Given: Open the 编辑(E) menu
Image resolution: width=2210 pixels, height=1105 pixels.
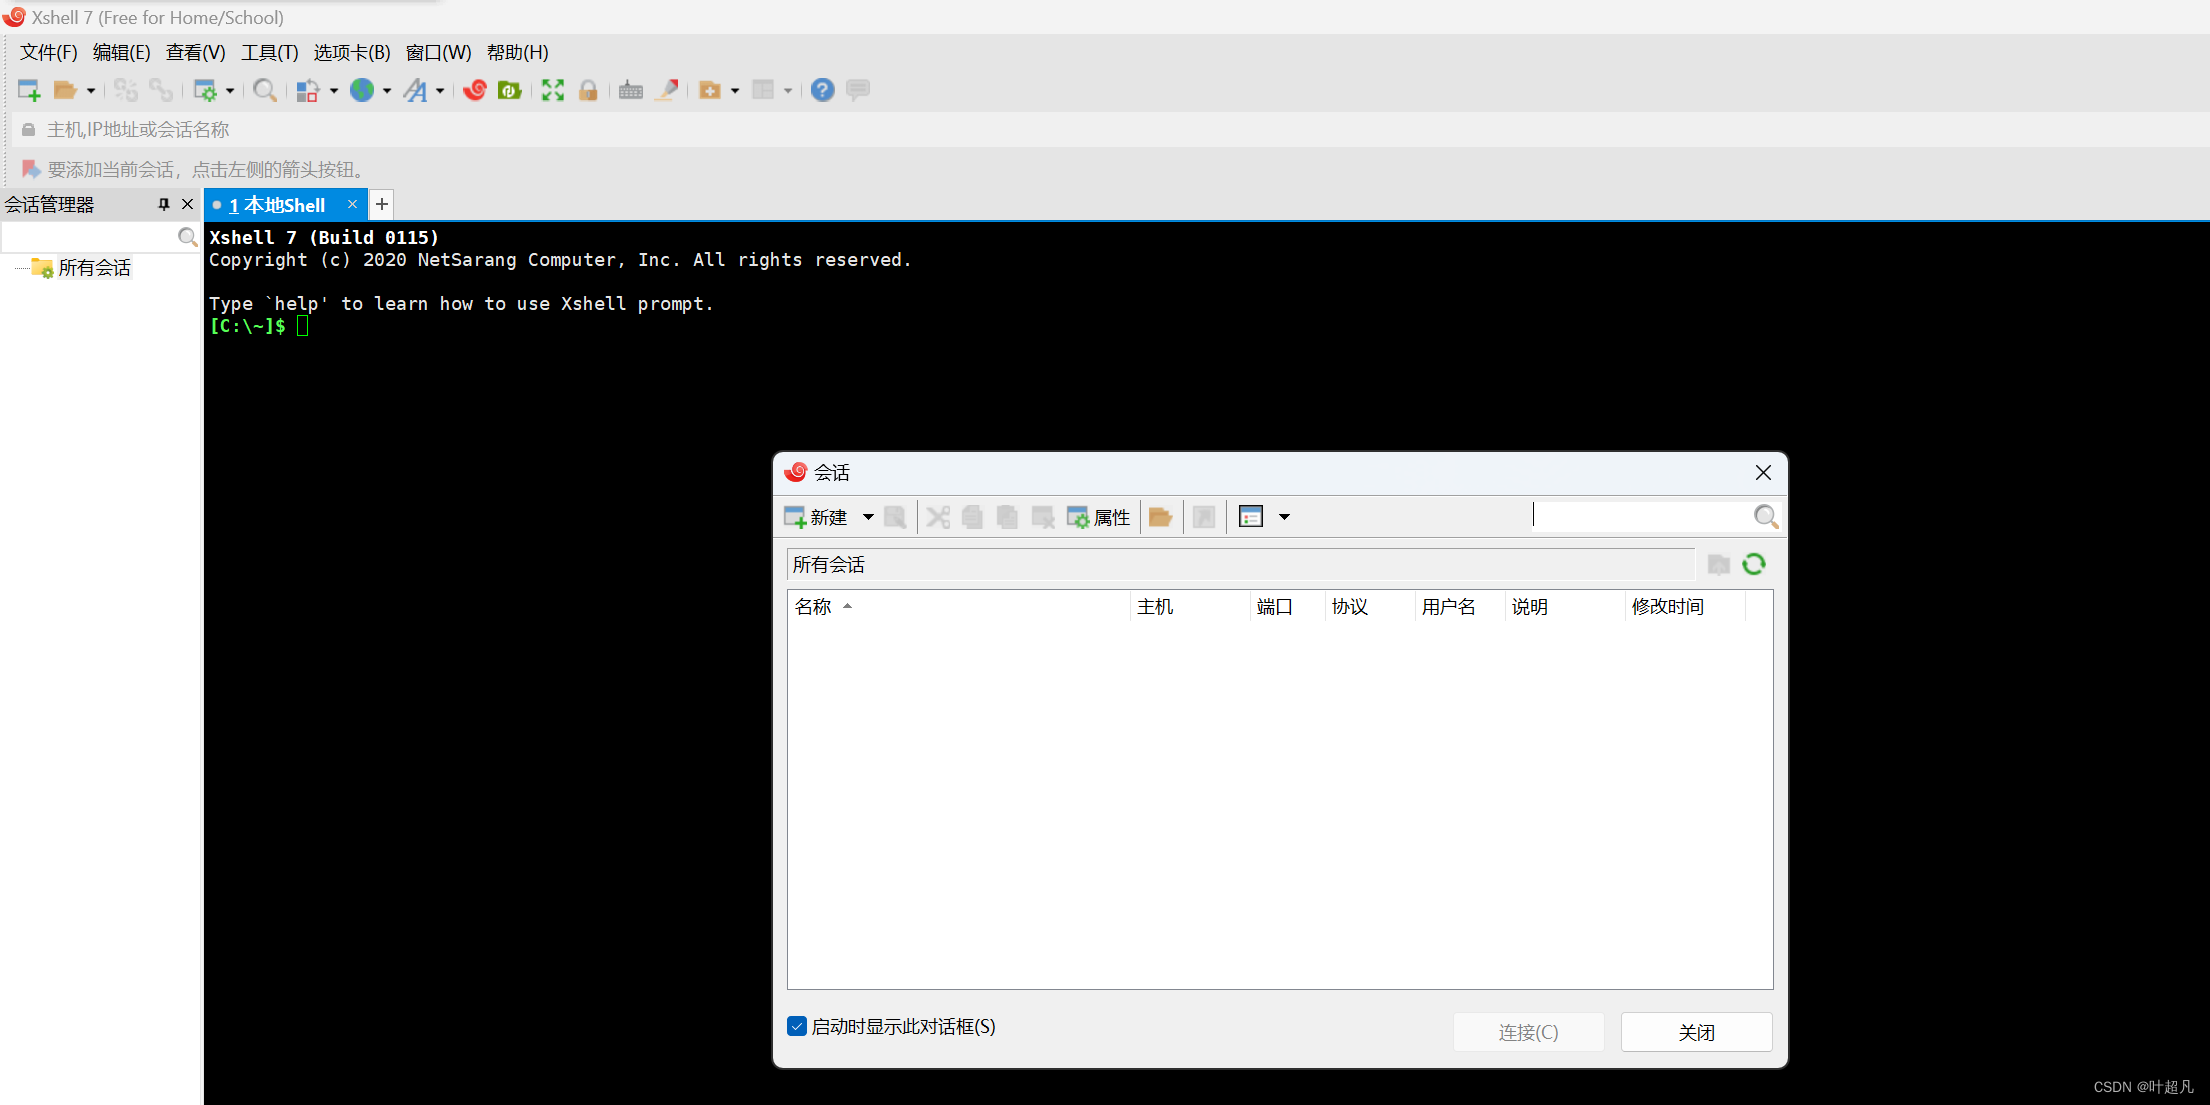Looking at the screenshot, I should (x=121, y=52).
